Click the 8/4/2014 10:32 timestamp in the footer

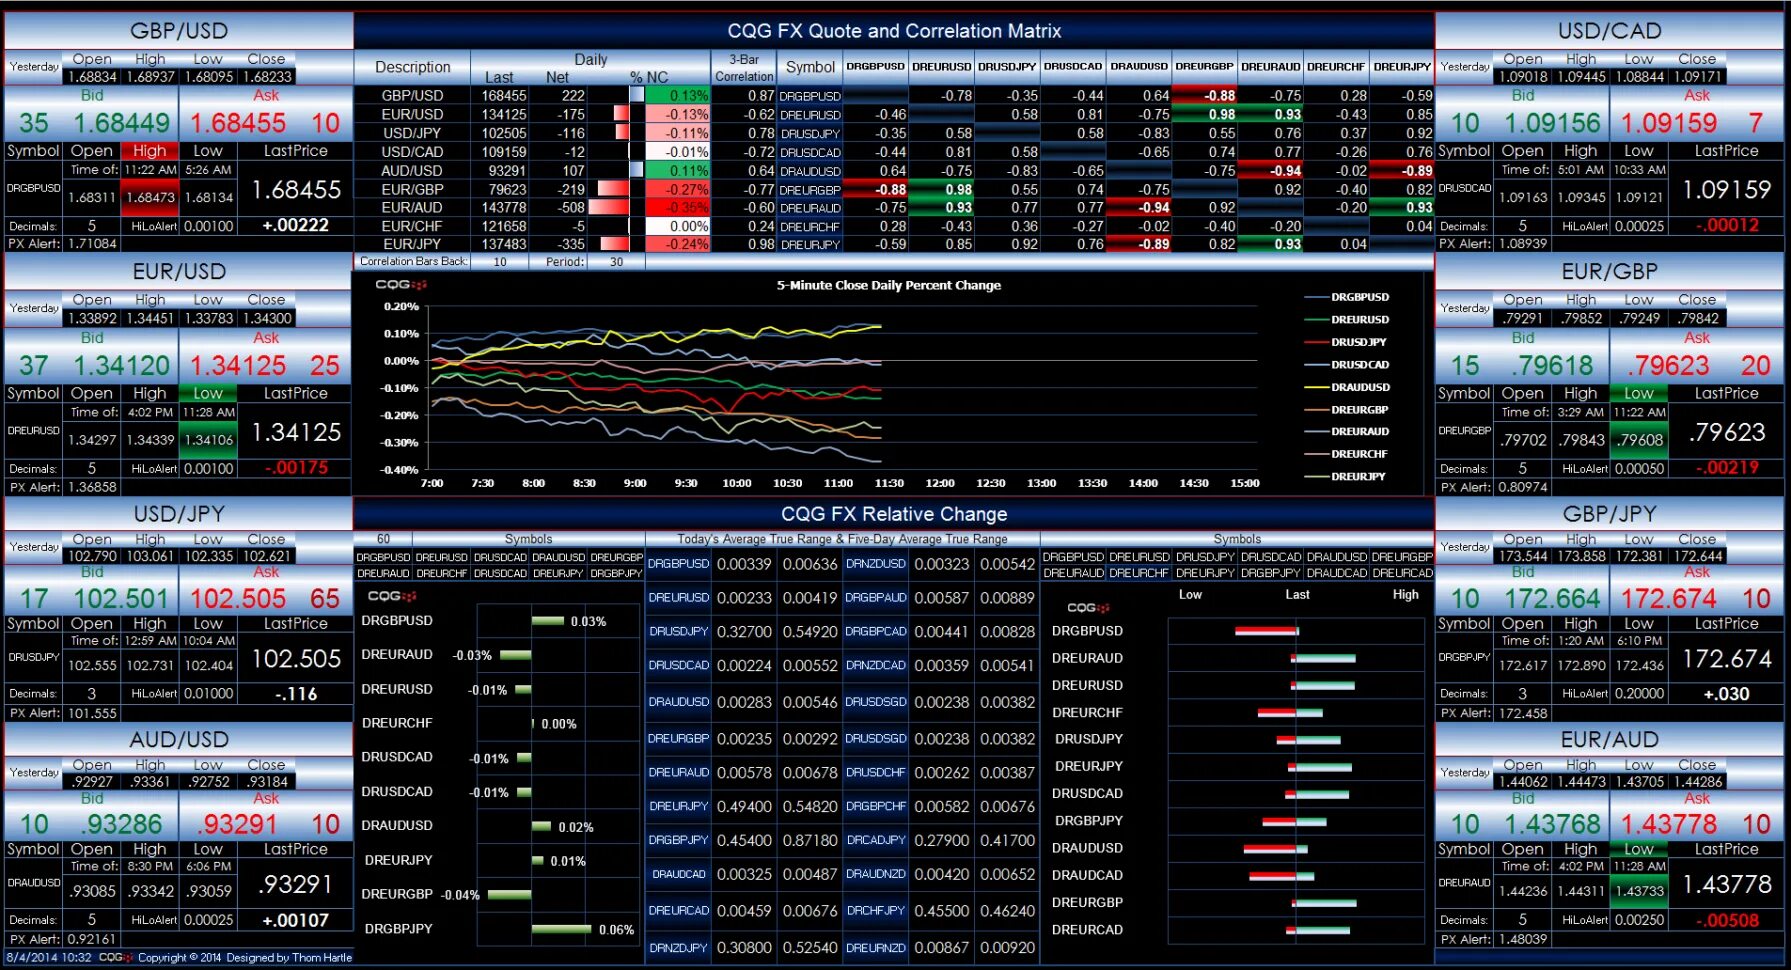(x=49, y=957)
